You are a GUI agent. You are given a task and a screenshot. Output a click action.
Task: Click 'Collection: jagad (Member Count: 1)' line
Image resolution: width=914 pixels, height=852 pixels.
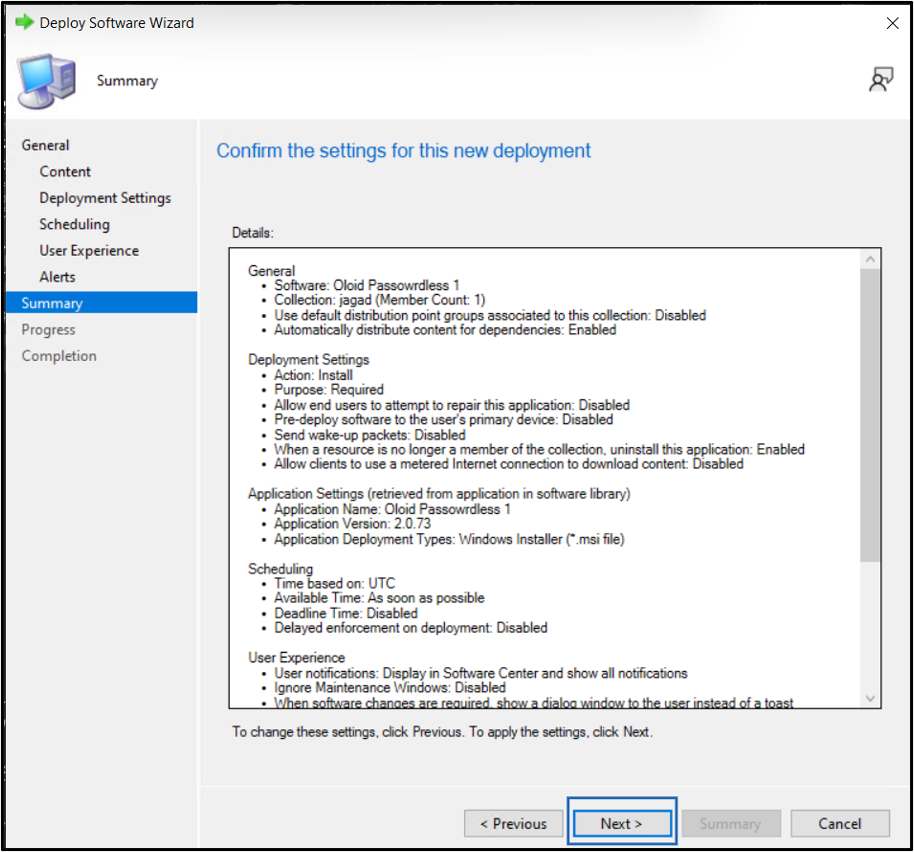point(379,300)
